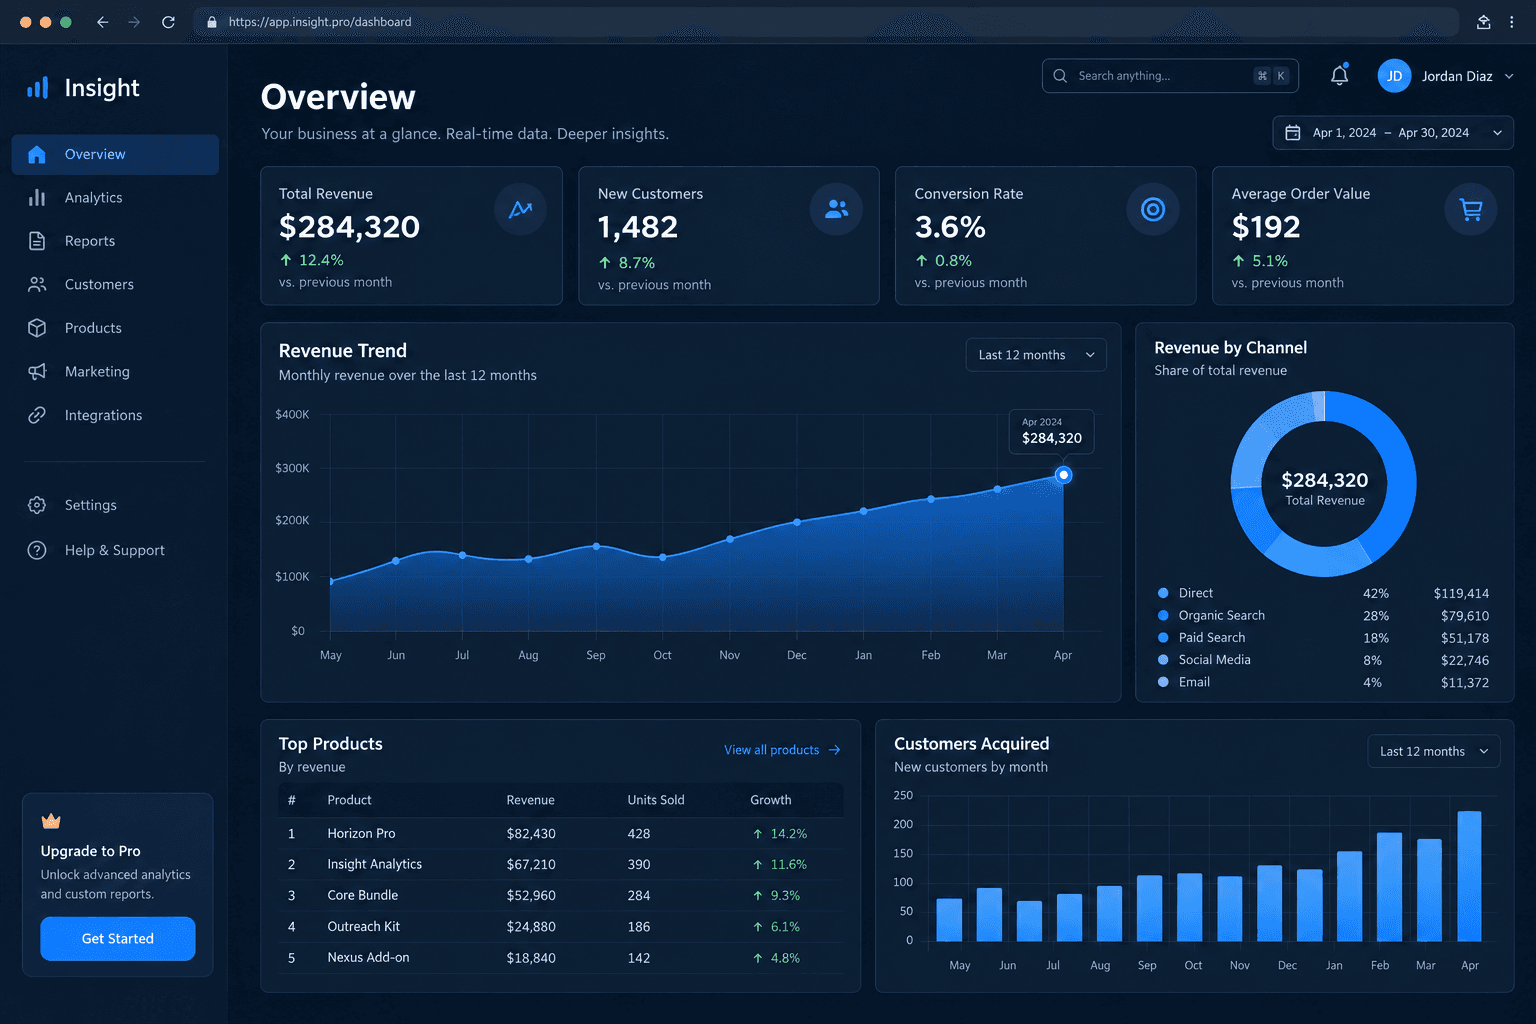
Task: Click the Customers people icon in sidebar
Action: 37,284
